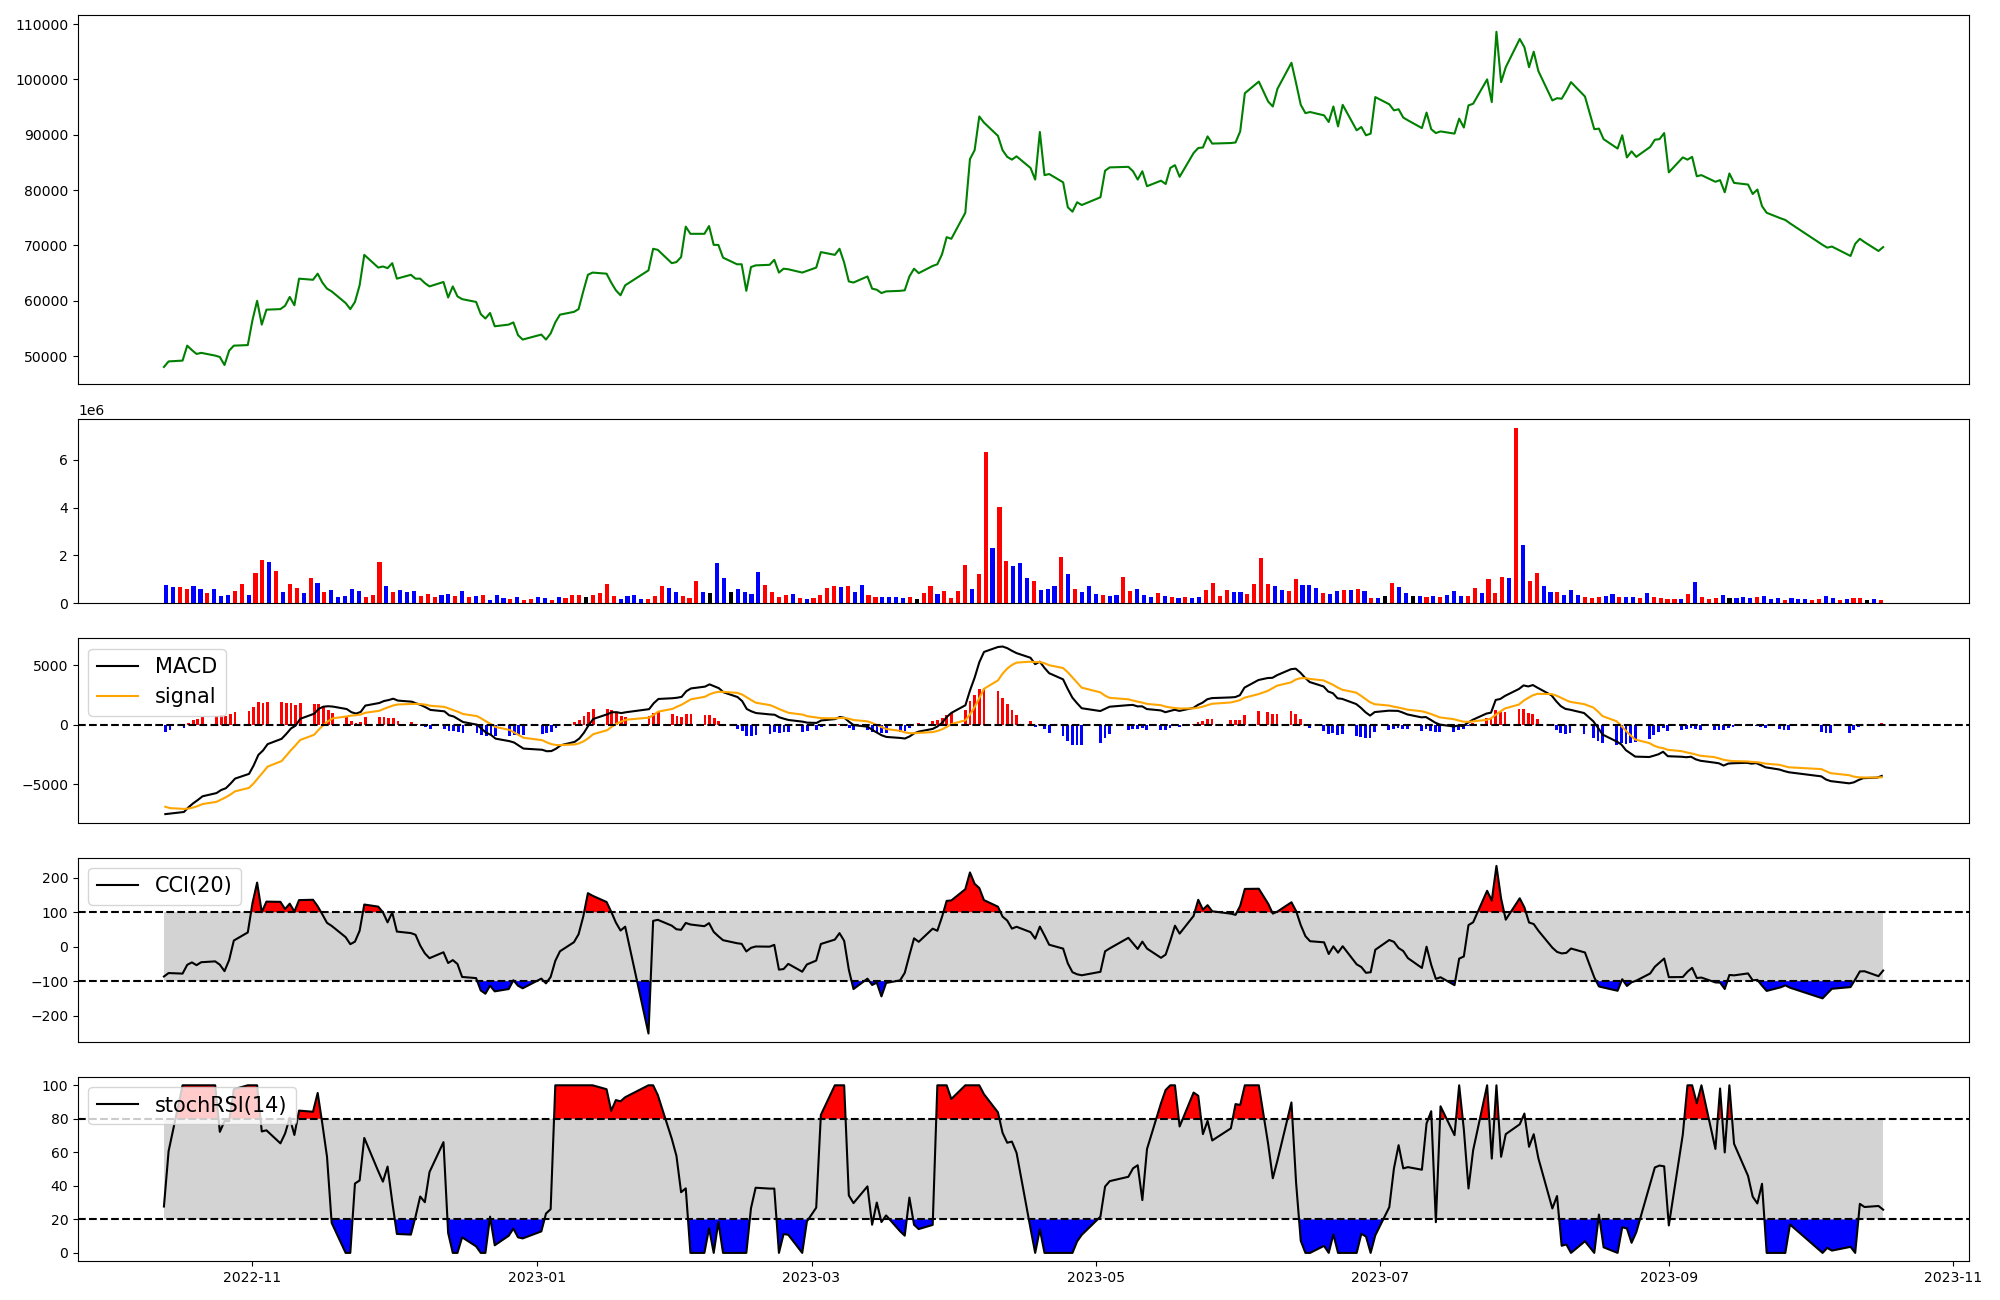2000x1300 pixels.
Task: Click the 1e6 volume scale label
Action: [91, 411]
